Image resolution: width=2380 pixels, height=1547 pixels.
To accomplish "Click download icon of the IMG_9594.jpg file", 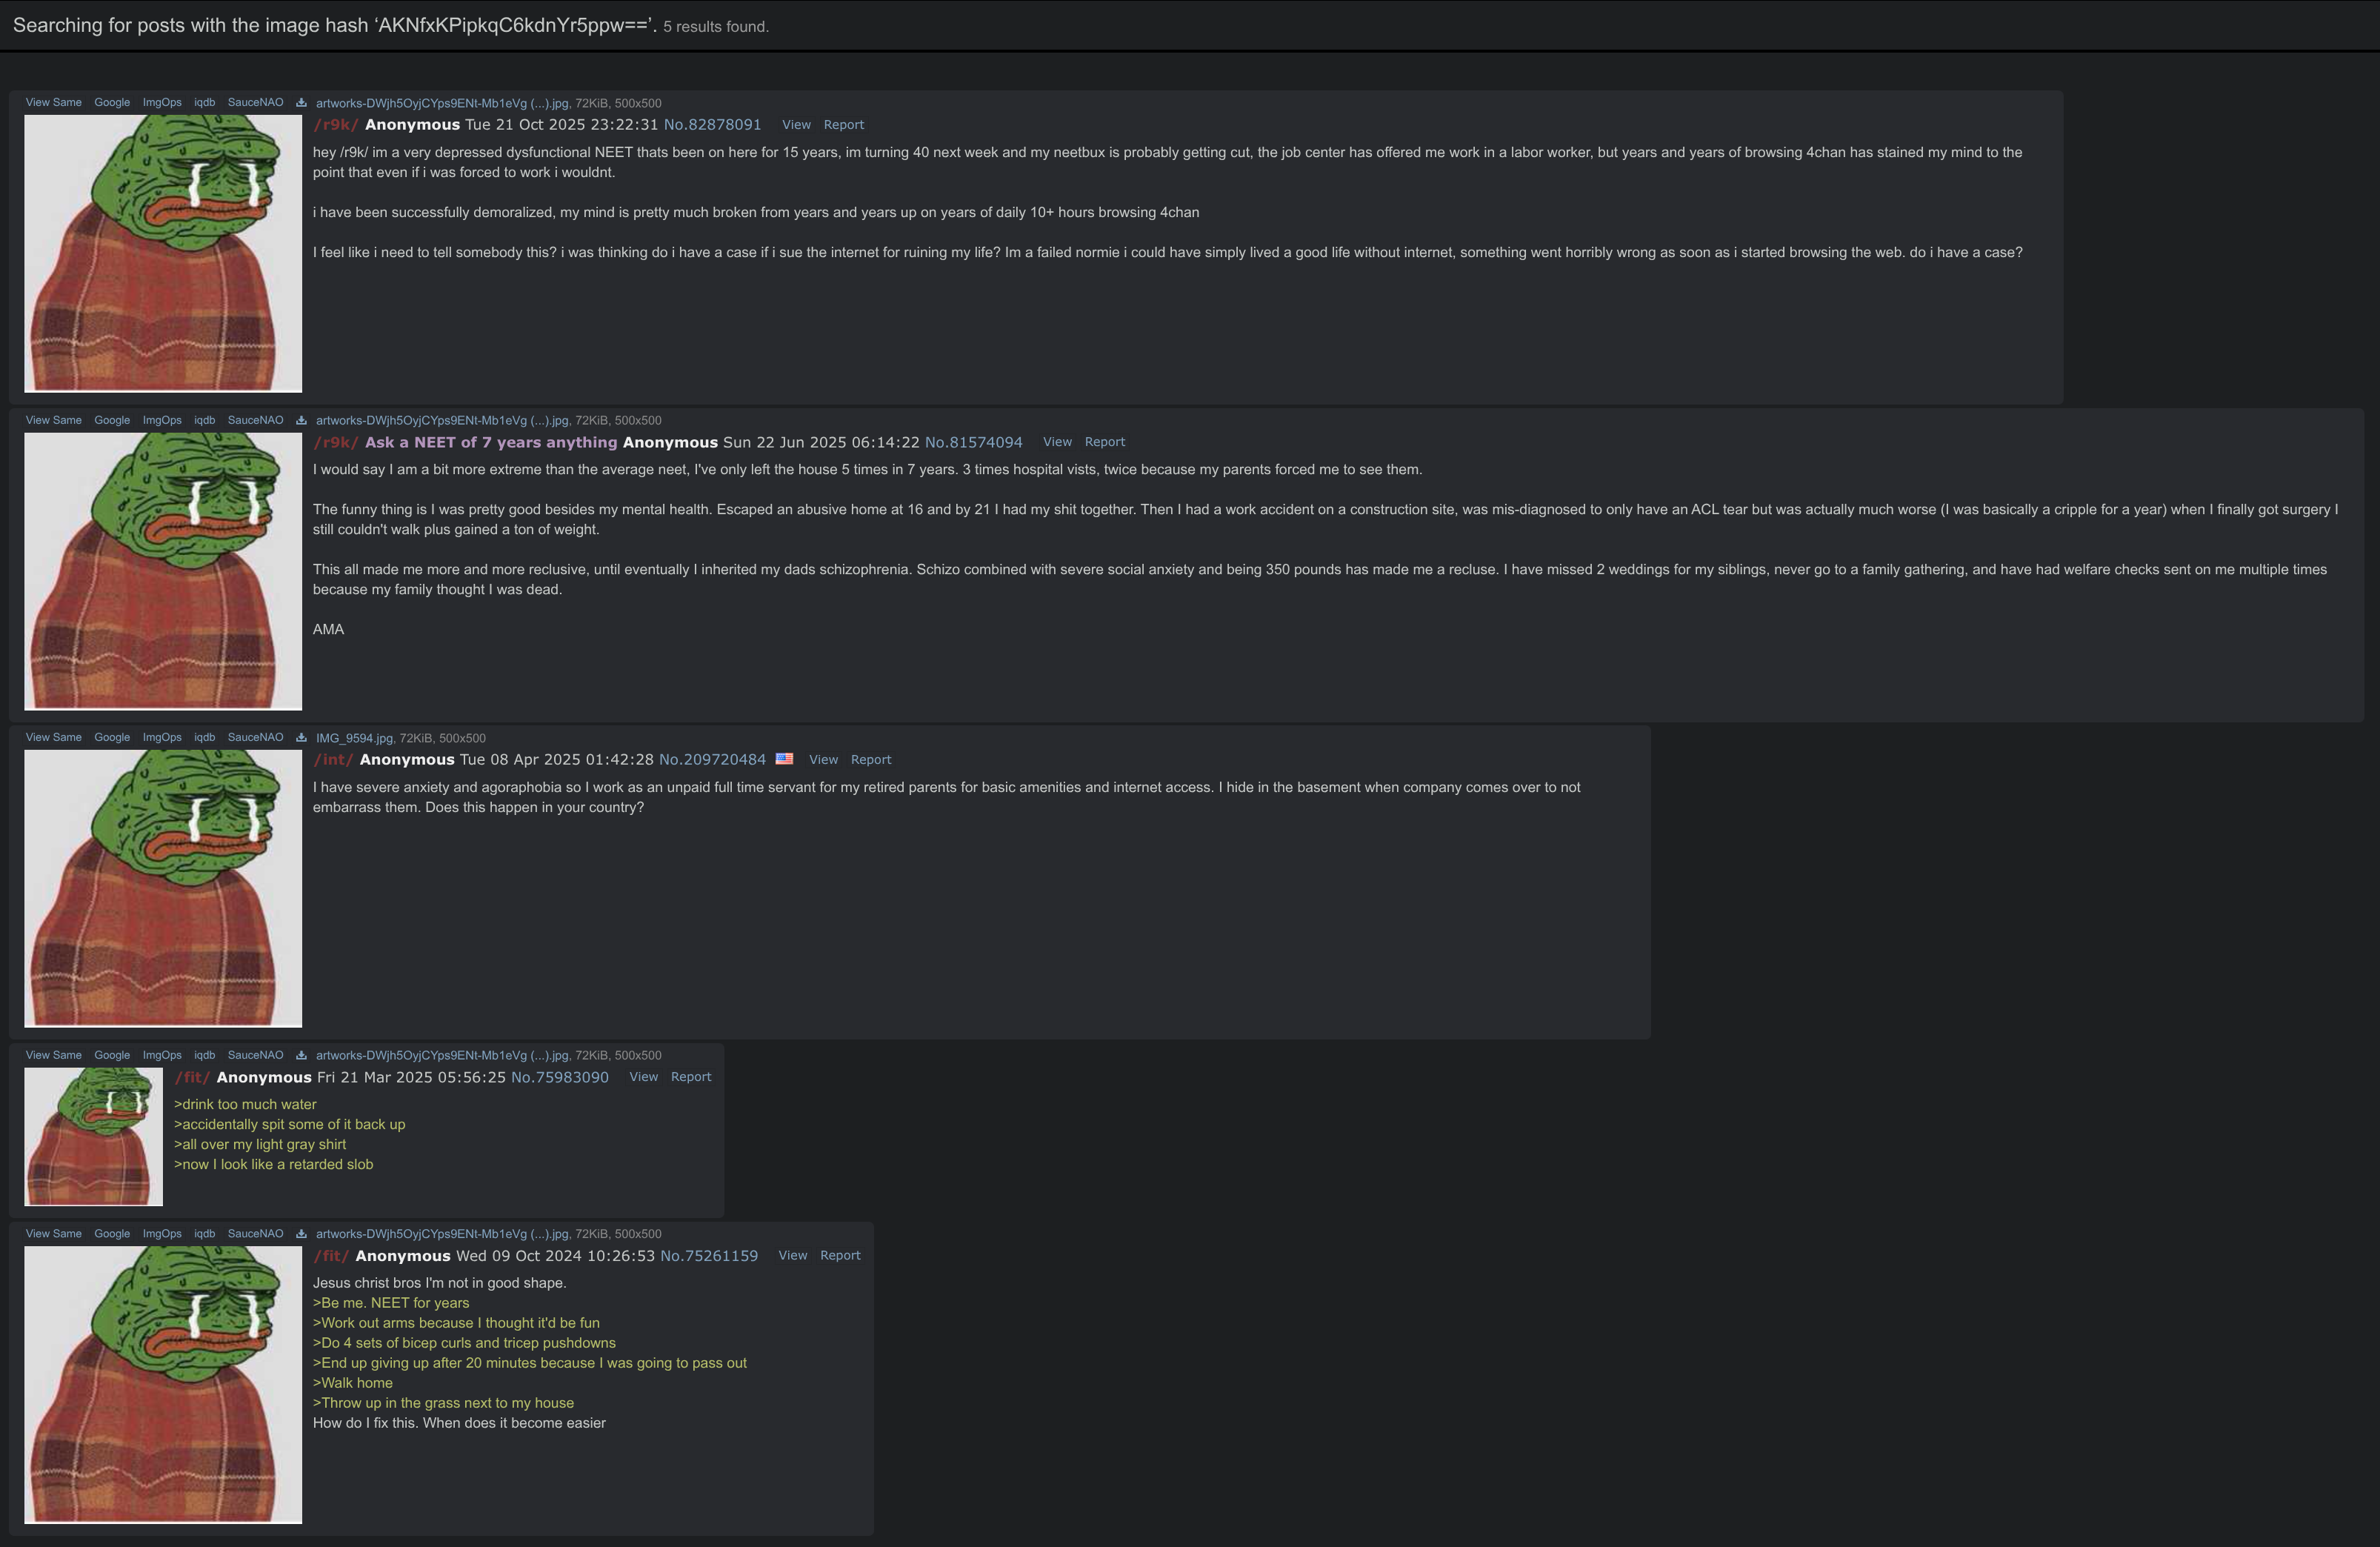I will click(x=301, y=737).
